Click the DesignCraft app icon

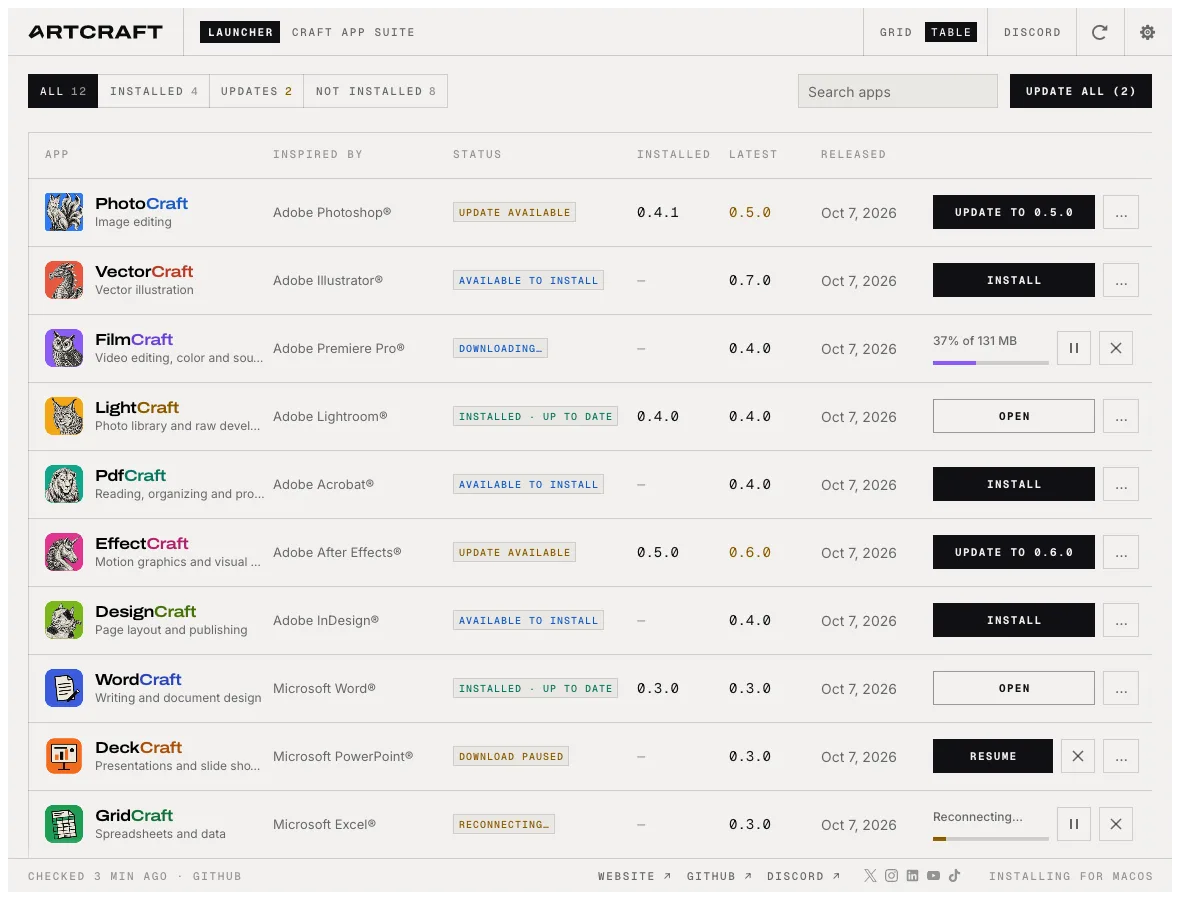pos(63,620)
